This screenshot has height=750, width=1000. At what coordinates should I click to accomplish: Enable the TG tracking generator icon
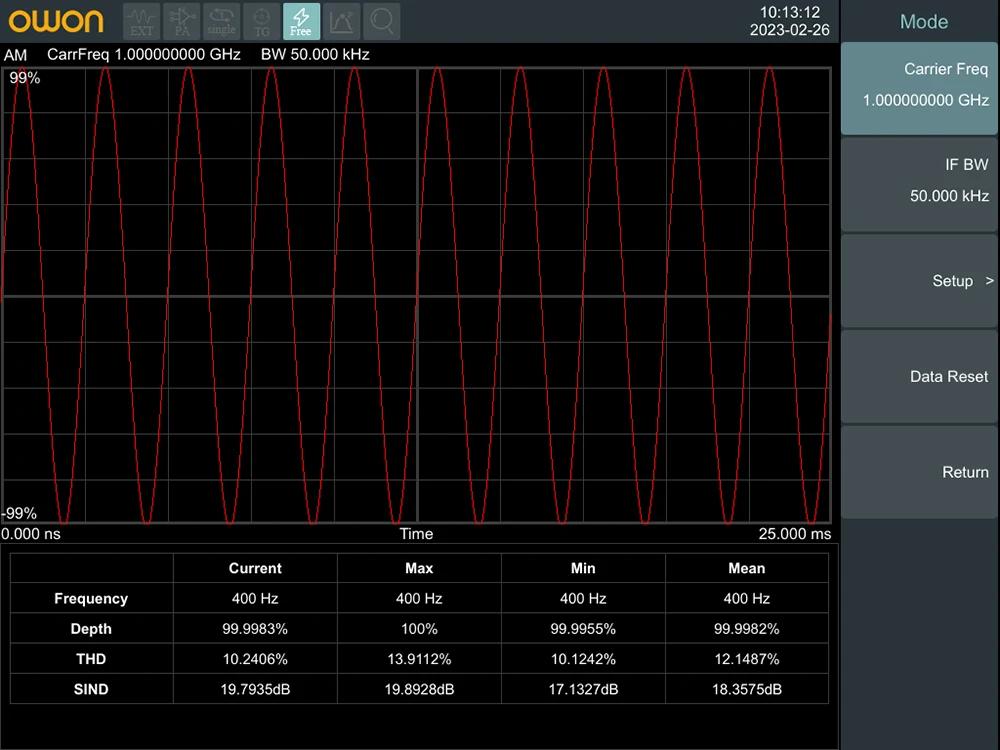coord(261,21)
